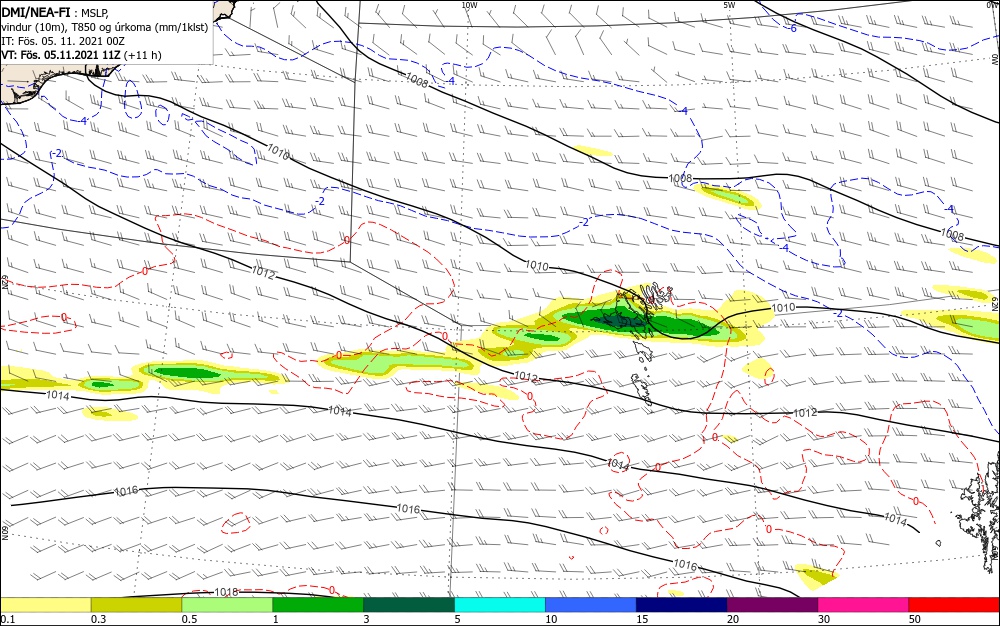The height and width of the screenshot is (626, 1000).
Task: Click legend value 30
Action: [824, 619]
